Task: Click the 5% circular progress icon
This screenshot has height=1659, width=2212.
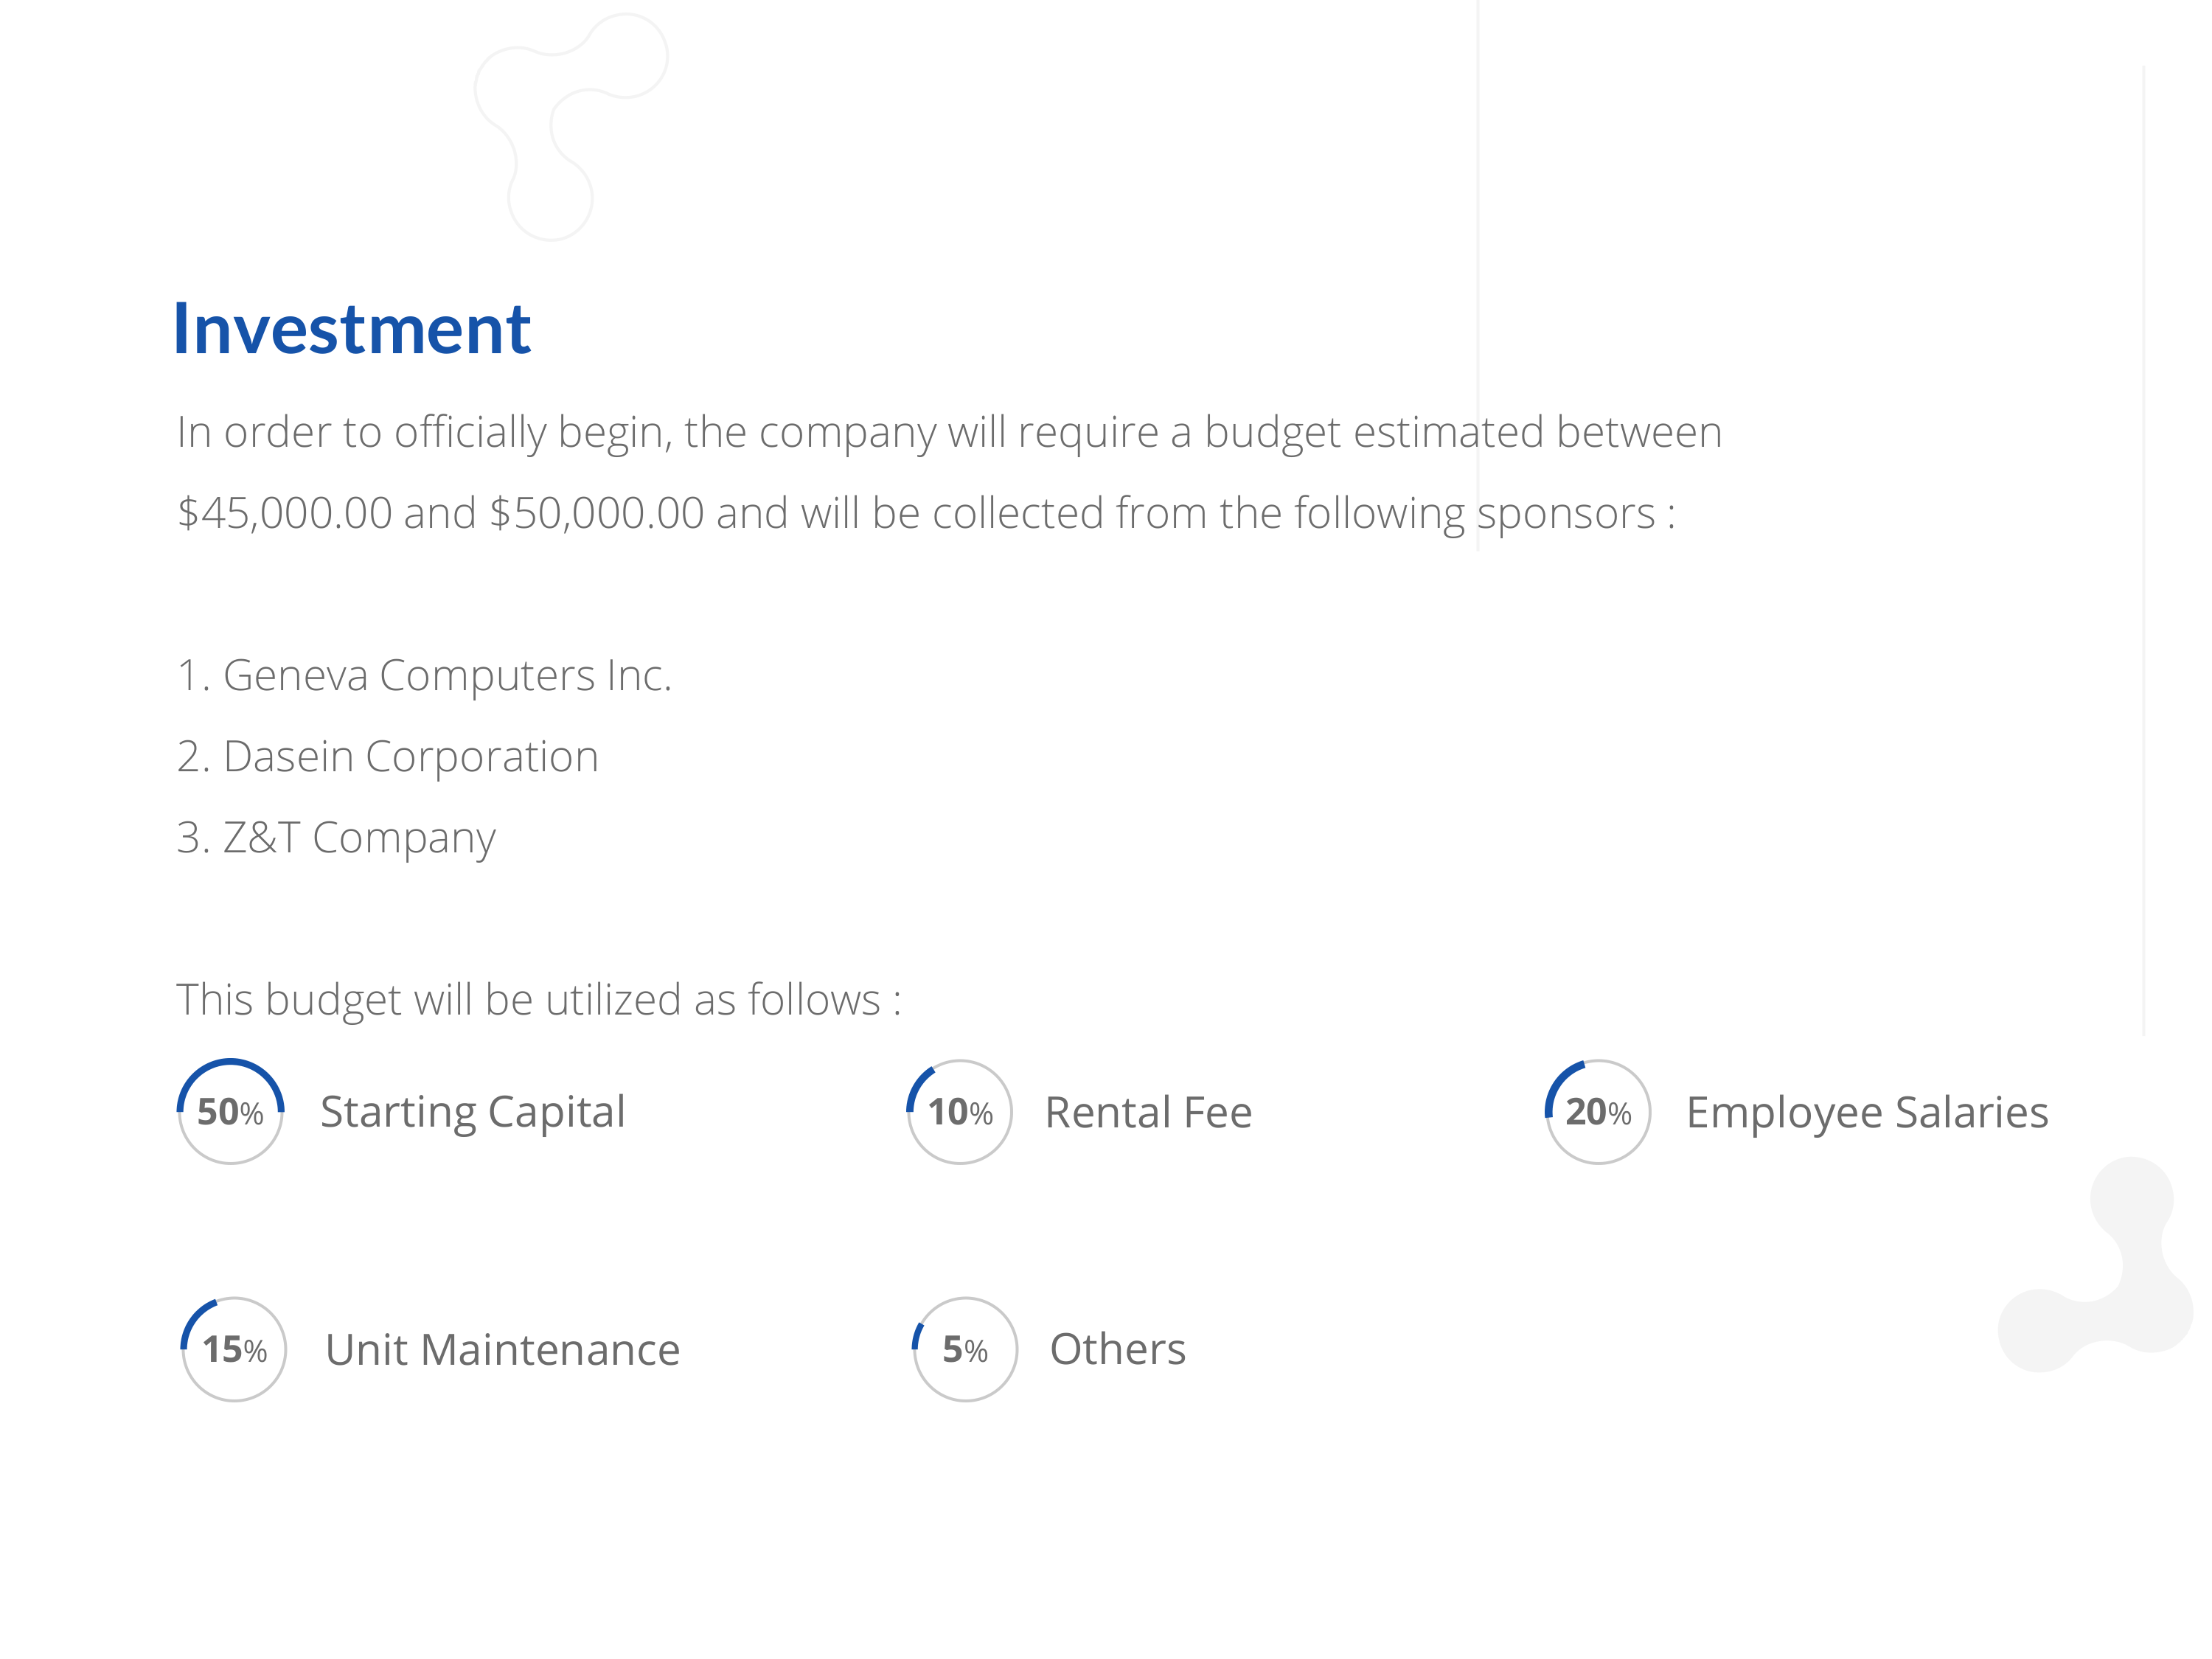Action: pyautogui.click(x=965, y=1349)
